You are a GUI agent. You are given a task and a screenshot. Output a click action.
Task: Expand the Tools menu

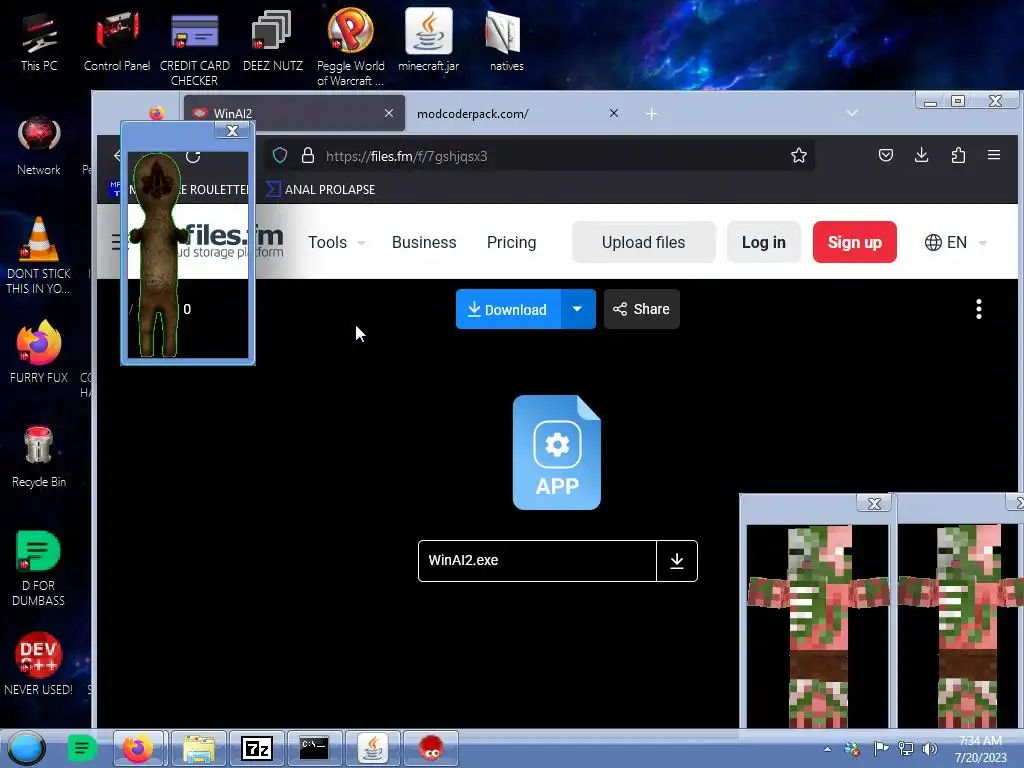[336, 242]
